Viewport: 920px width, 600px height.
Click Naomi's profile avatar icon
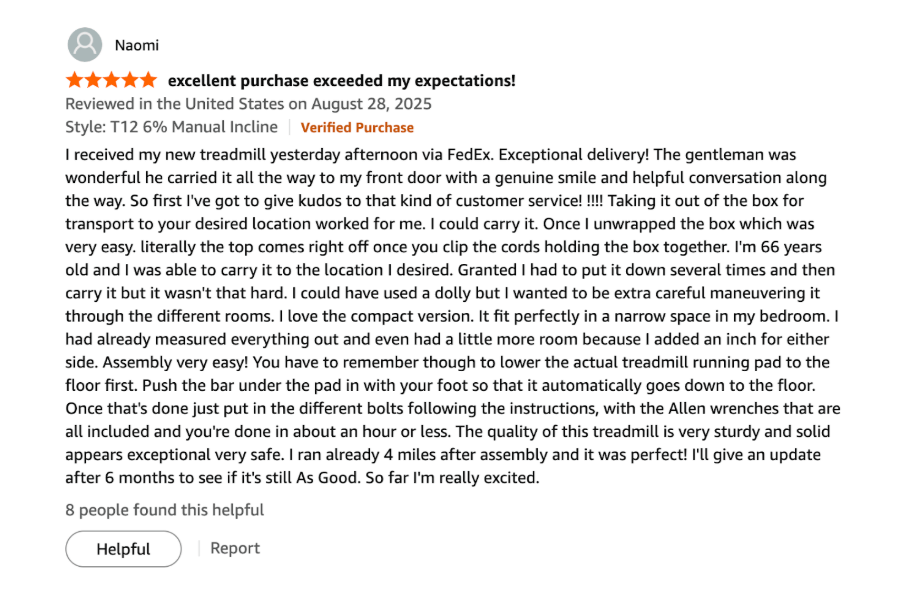click(85, 43)
